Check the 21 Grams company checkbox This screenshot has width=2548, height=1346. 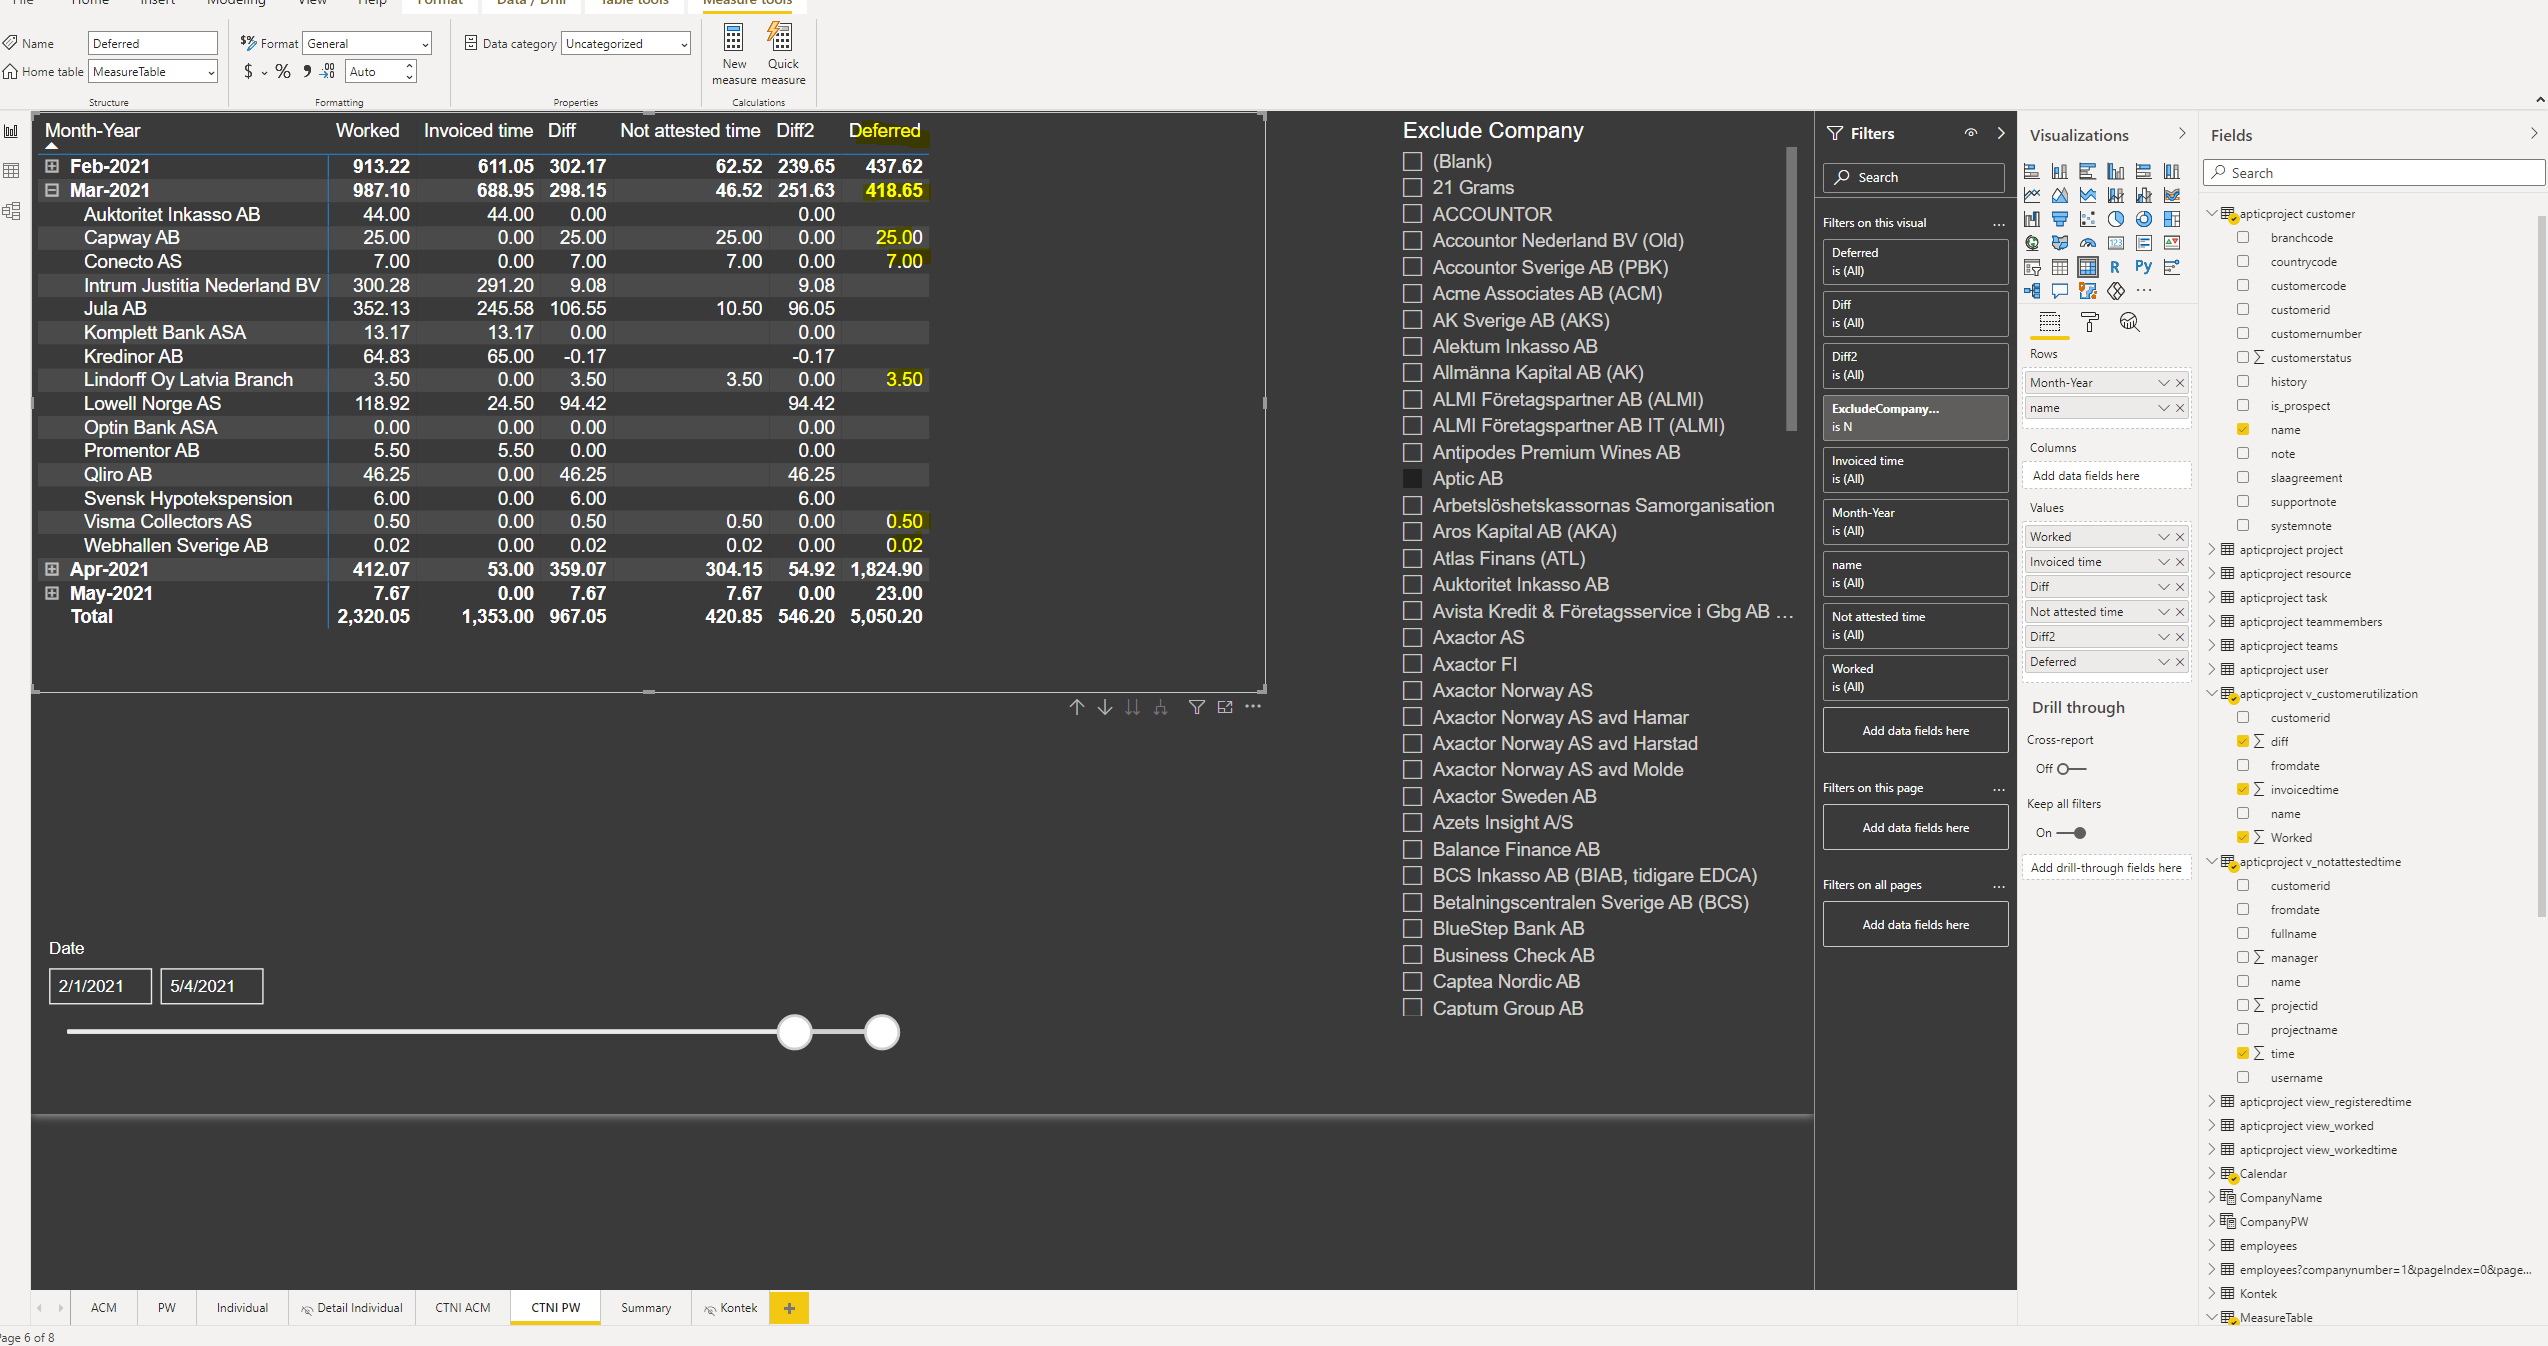(x=1412, y=187)
